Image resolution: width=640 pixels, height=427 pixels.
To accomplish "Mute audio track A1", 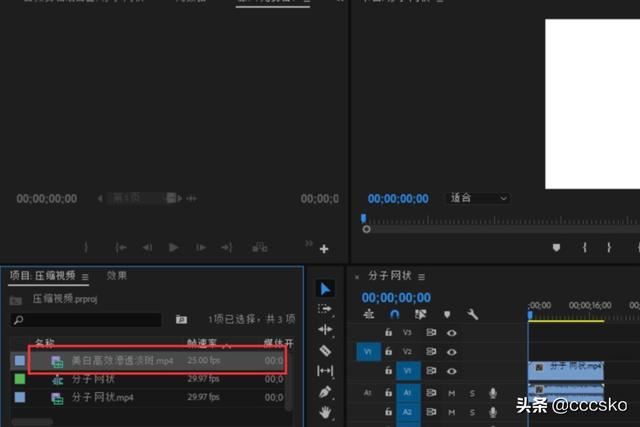I will (451, 393).
